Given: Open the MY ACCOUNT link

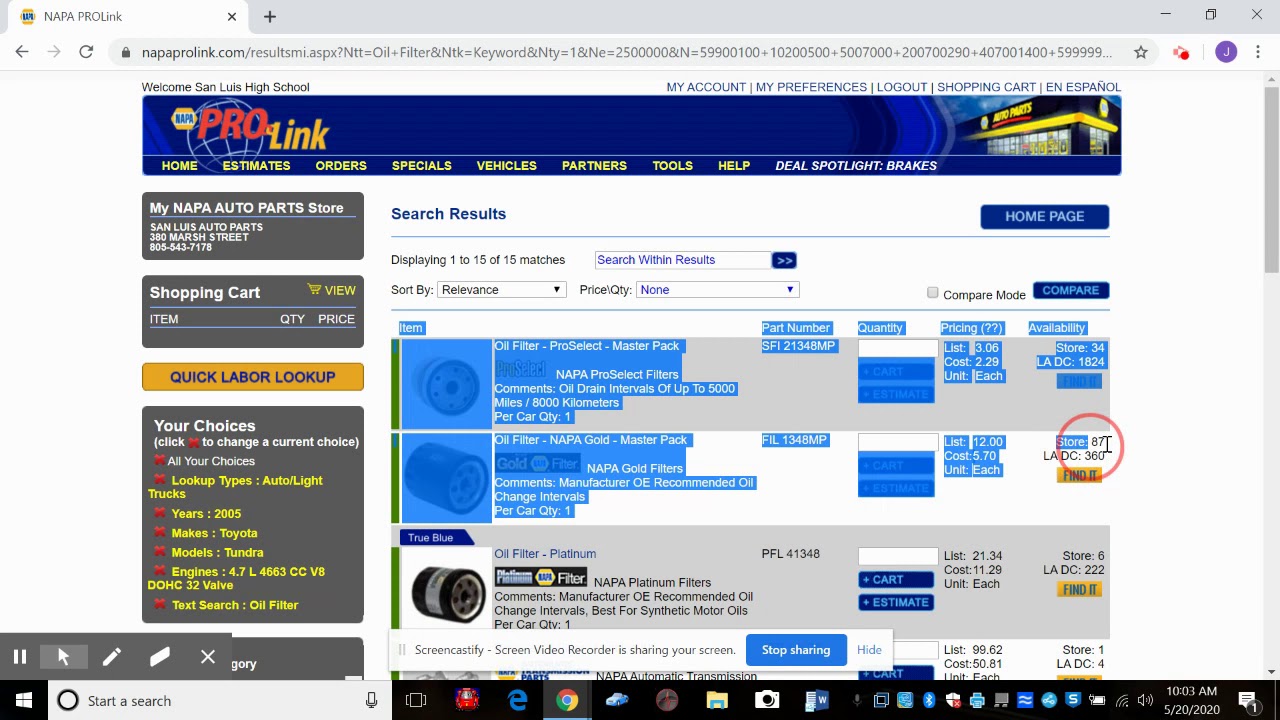Looking at the screenshot, I should (x=706, y=87).
